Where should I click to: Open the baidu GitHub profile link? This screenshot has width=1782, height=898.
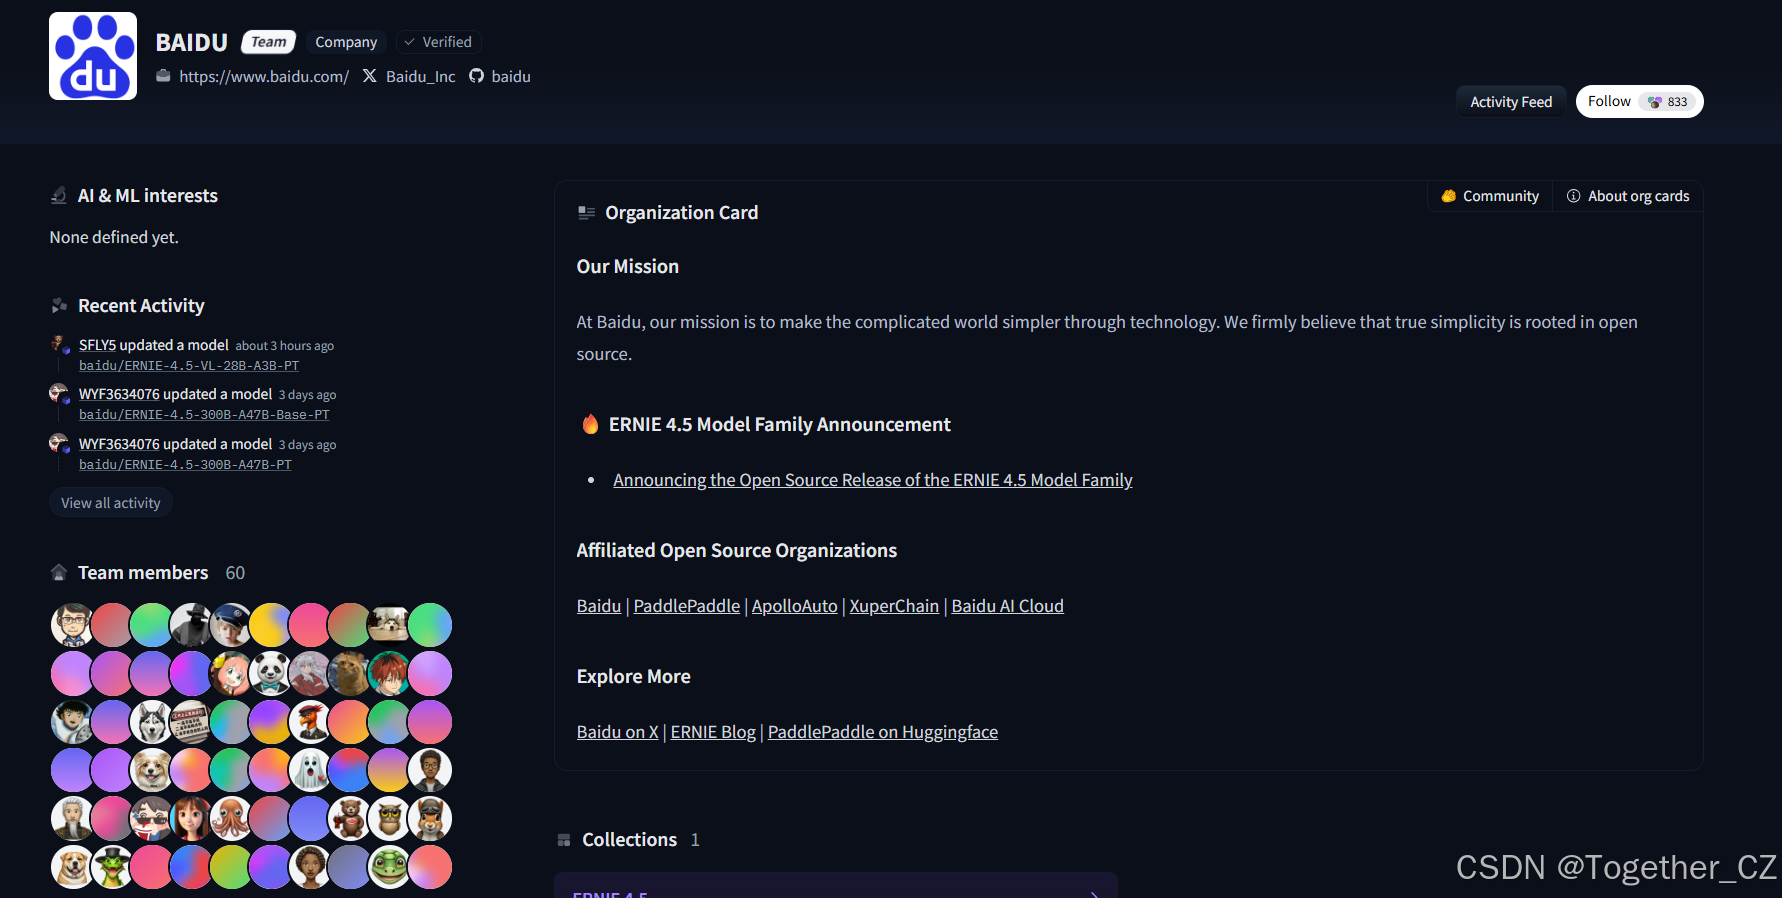point(511,76)
